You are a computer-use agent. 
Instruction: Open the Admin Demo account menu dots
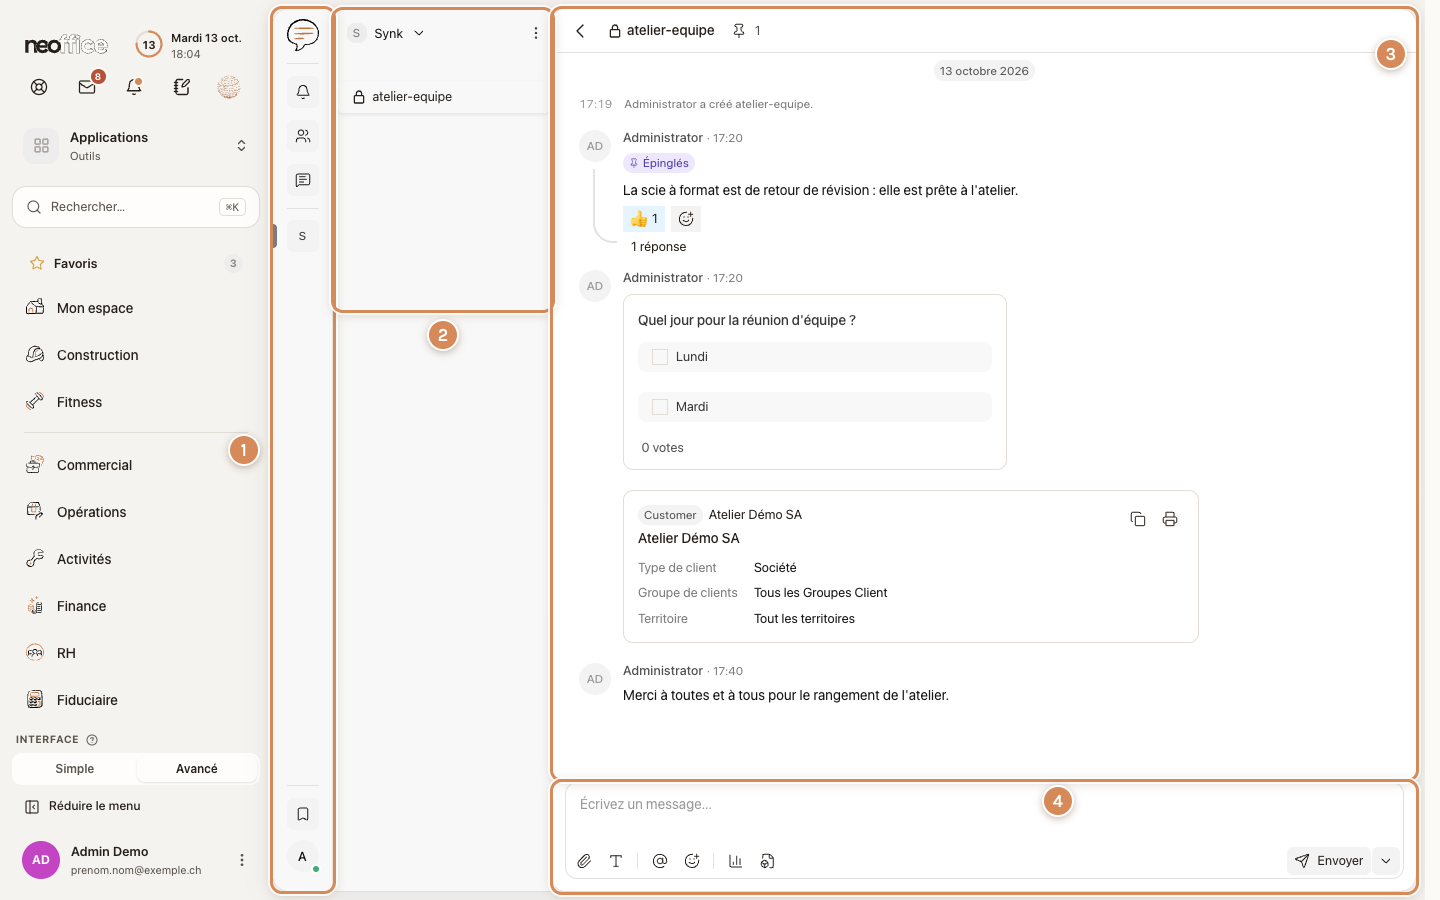click(242, 860)
